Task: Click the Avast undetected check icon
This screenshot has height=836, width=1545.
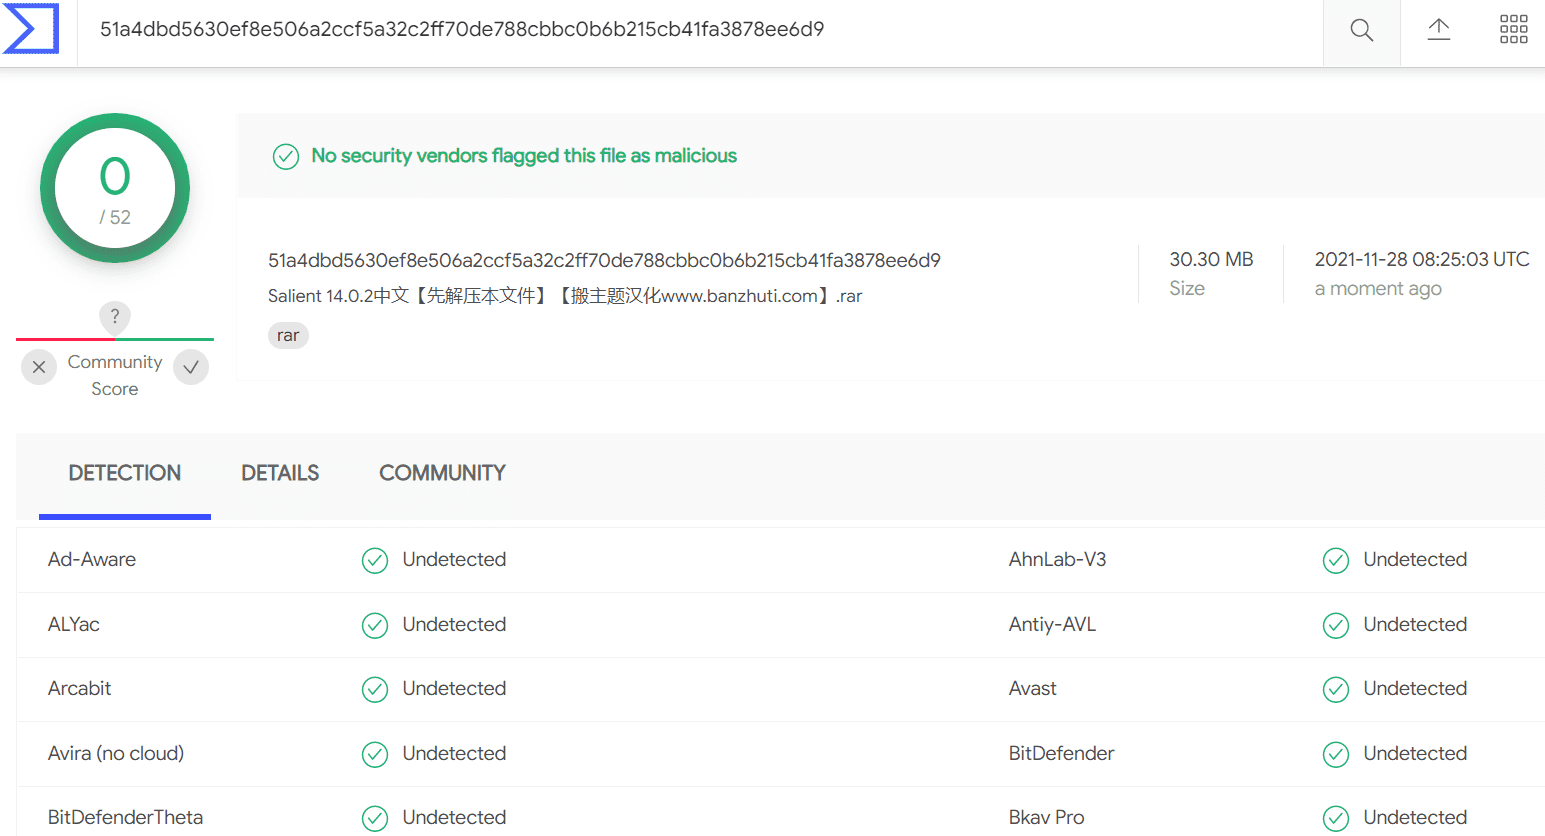Action: (x=1336, y=689)
